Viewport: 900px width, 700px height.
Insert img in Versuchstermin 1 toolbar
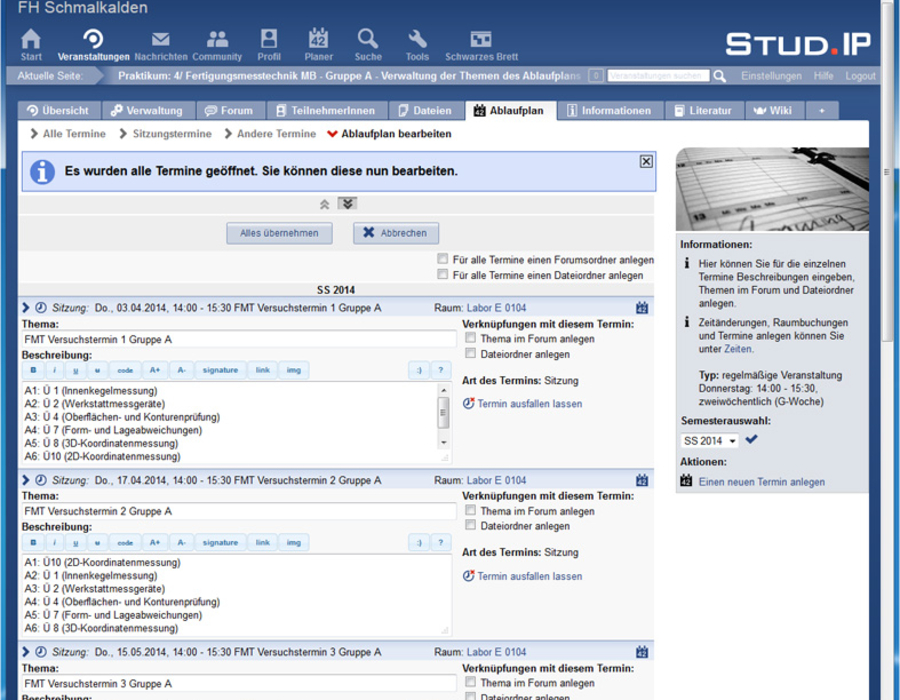coord(294,370)
